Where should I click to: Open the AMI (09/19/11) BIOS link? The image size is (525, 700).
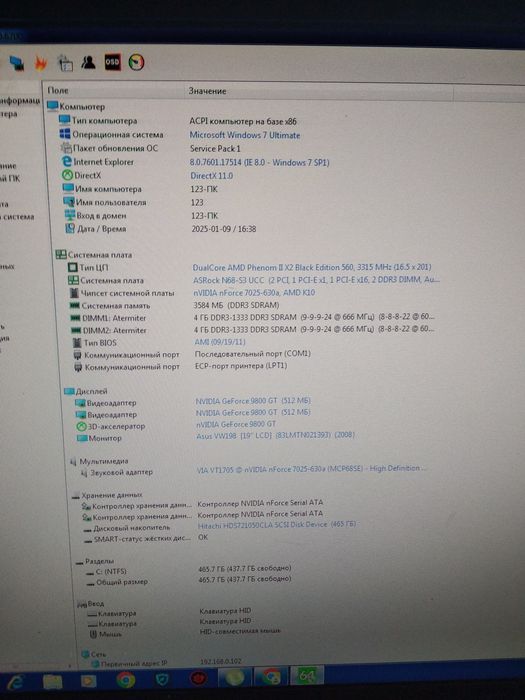tap(220, 342)
